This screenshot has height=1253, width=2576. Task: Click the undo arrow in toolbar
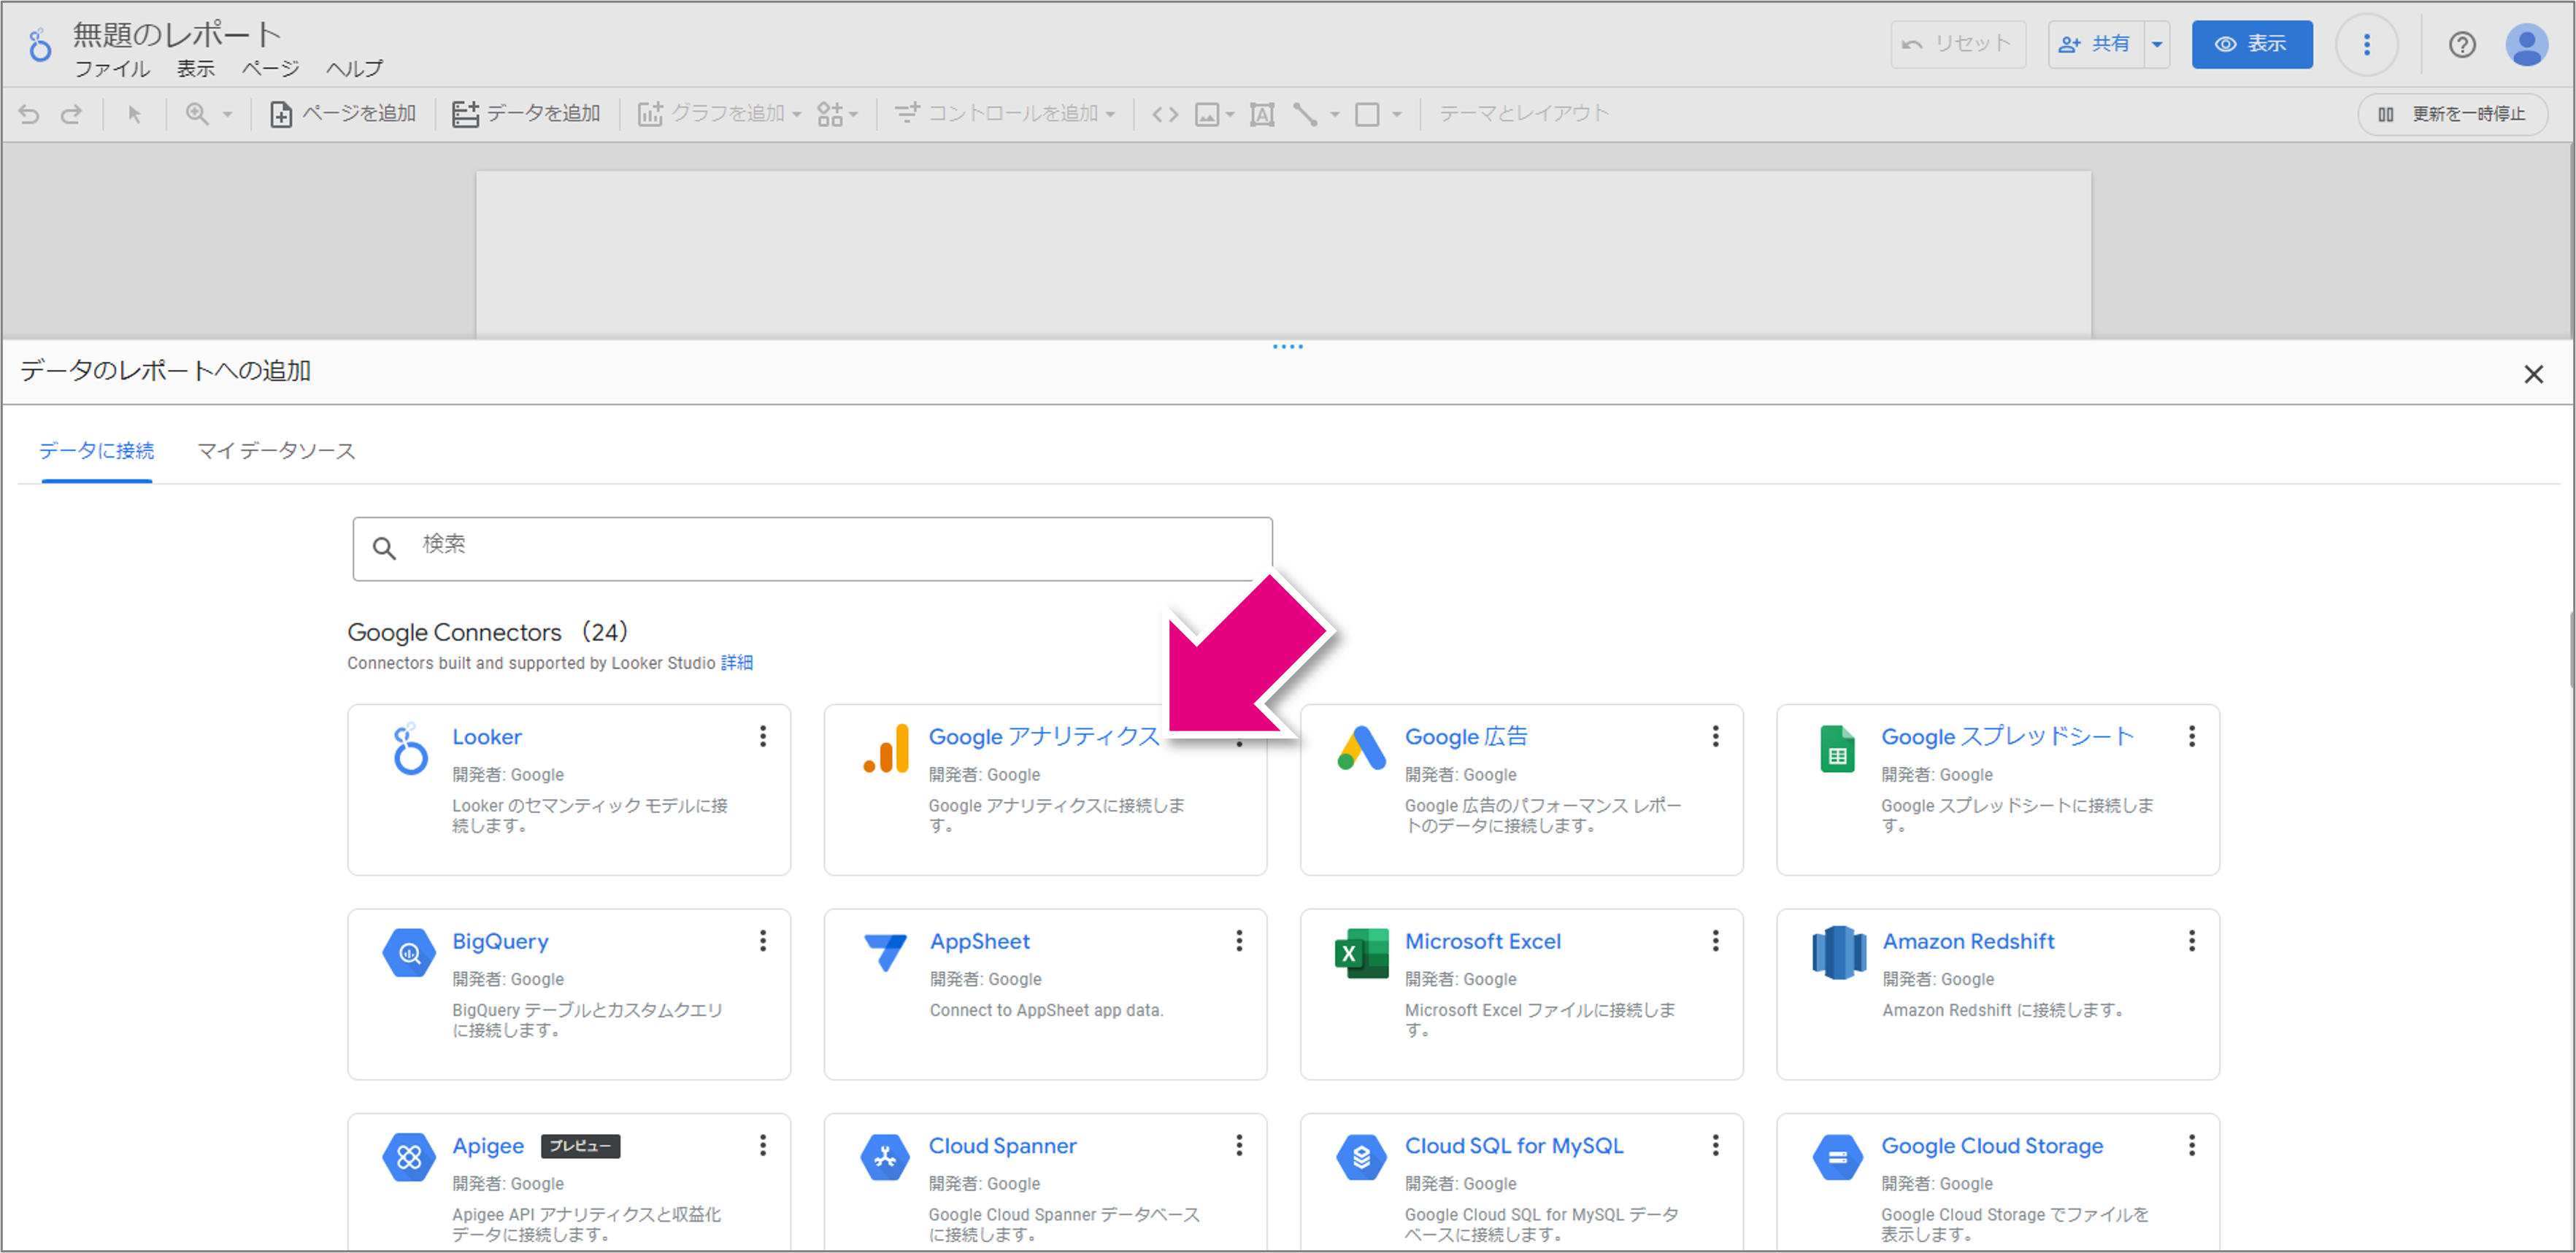tap(29, 114)
